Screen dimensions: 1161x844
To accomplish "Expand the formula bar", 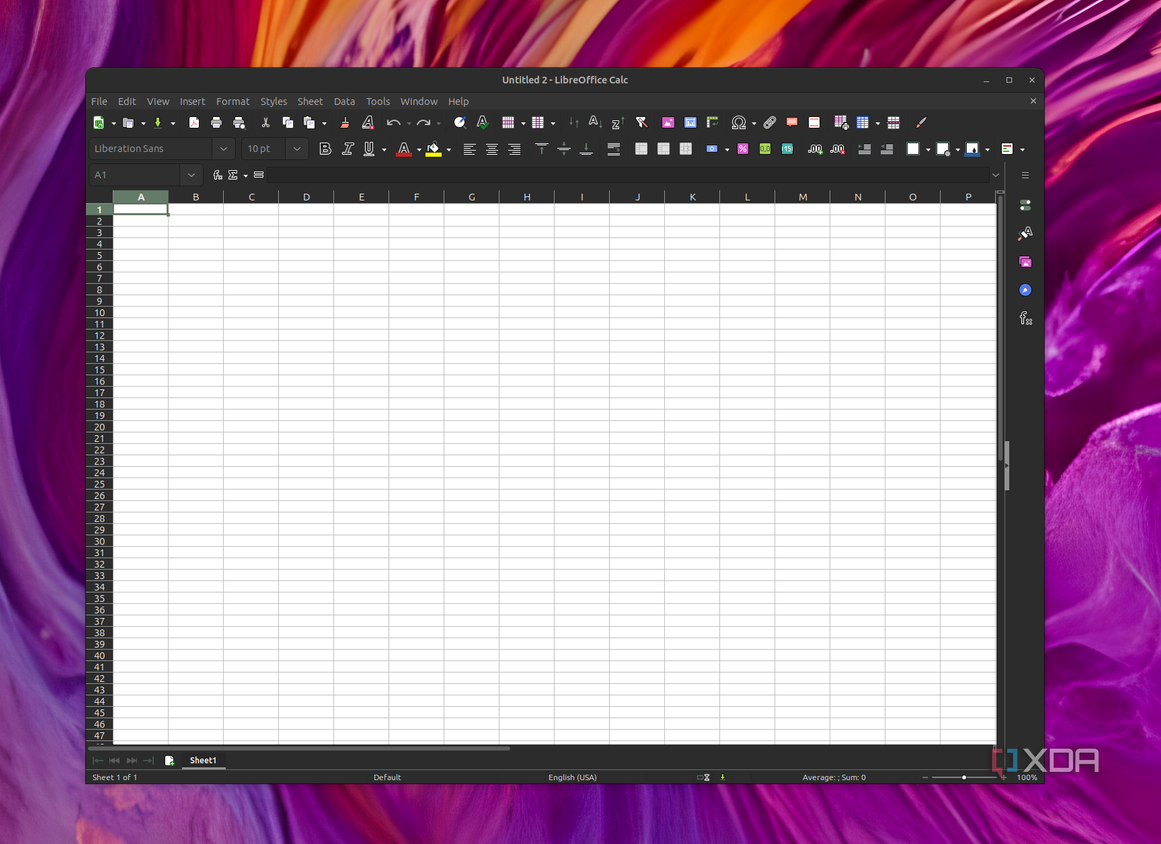I will pos(996,175).
